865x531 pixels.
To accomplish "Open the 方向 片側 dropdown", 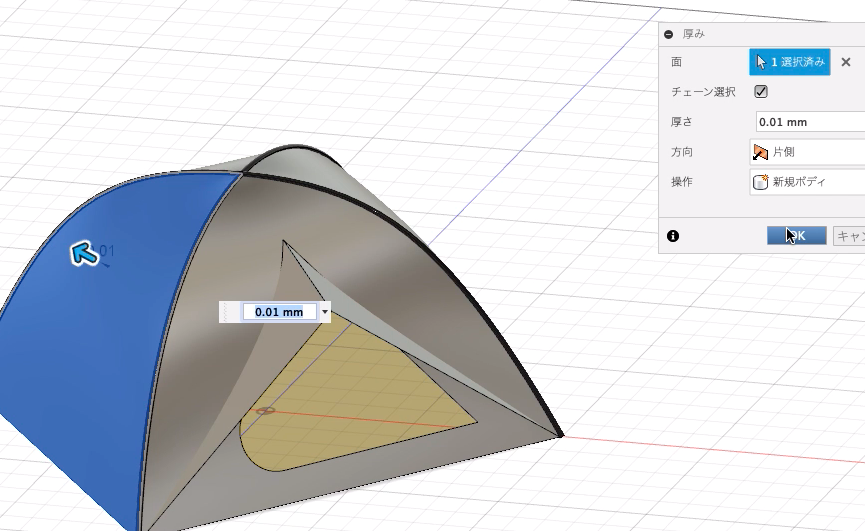I will (x=807, y=152).
